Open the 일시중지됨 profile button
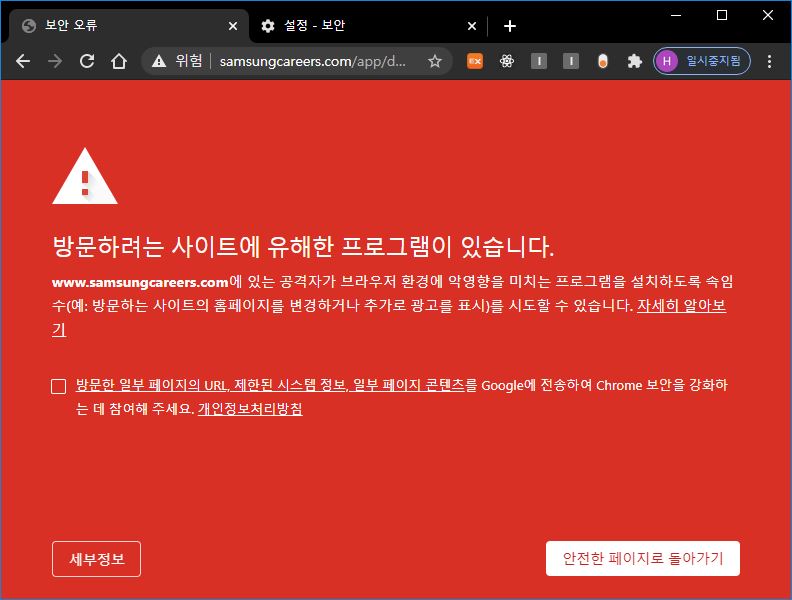Screen dimensions: 792x600 click(x=702, y=61)
